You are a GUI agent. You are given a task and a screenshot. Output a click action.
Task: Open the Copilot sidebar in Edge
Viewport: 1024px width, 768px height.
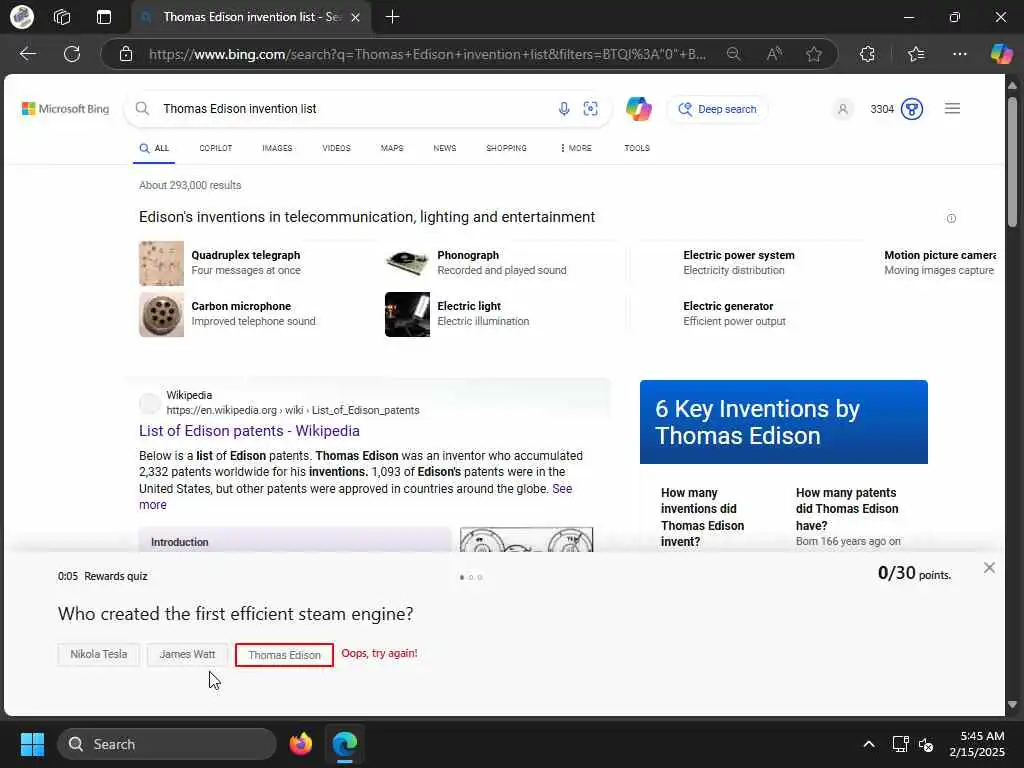1001,54
